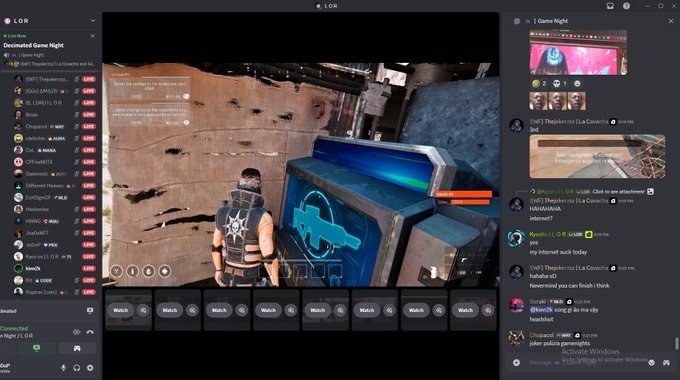The image size is (680, 380).
Task: Open the Inbox icon in title bar
Action: 610,6
